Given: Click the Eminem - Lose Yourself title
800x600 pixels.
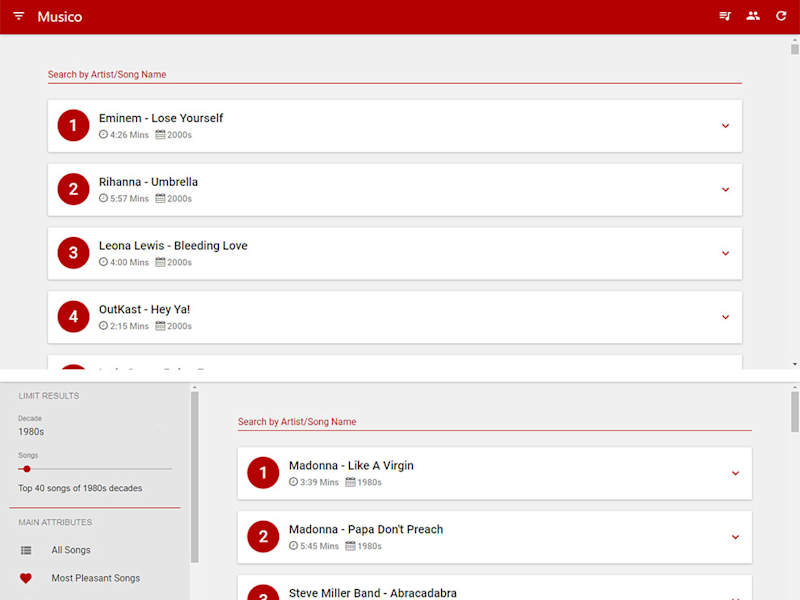Looking at the screenshot, I should coord(161,118).
